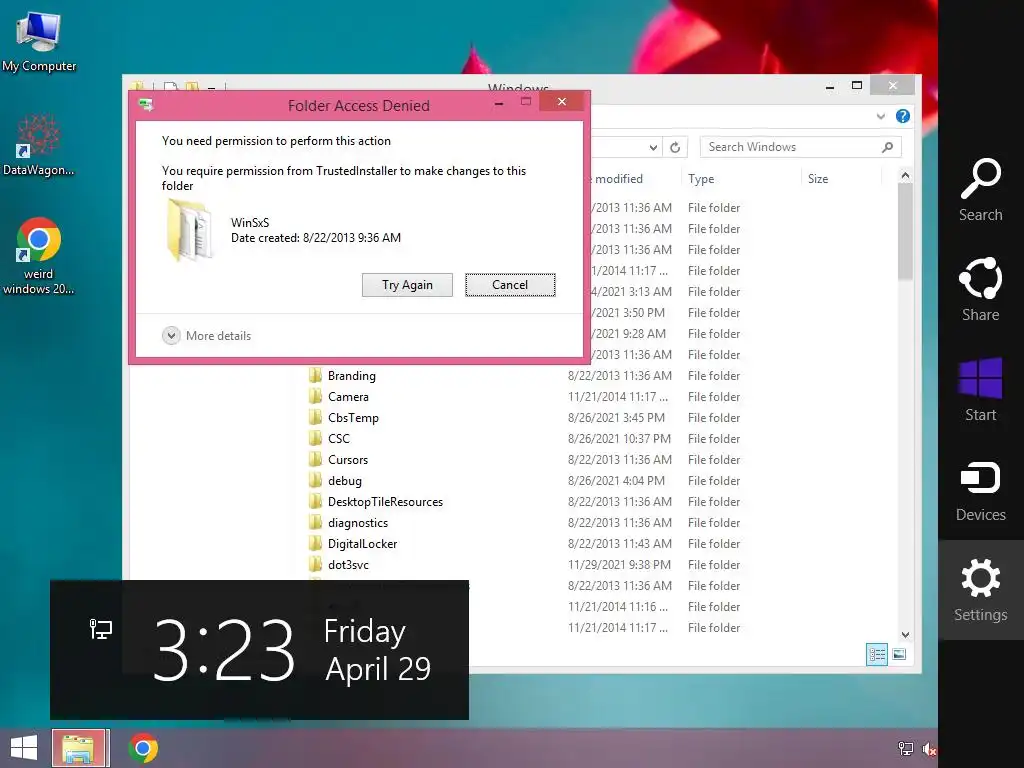Click the 8/26/2021 10:37 PM date cell
This screenshot has width=1024, height=768.
(x=619, y=438)
